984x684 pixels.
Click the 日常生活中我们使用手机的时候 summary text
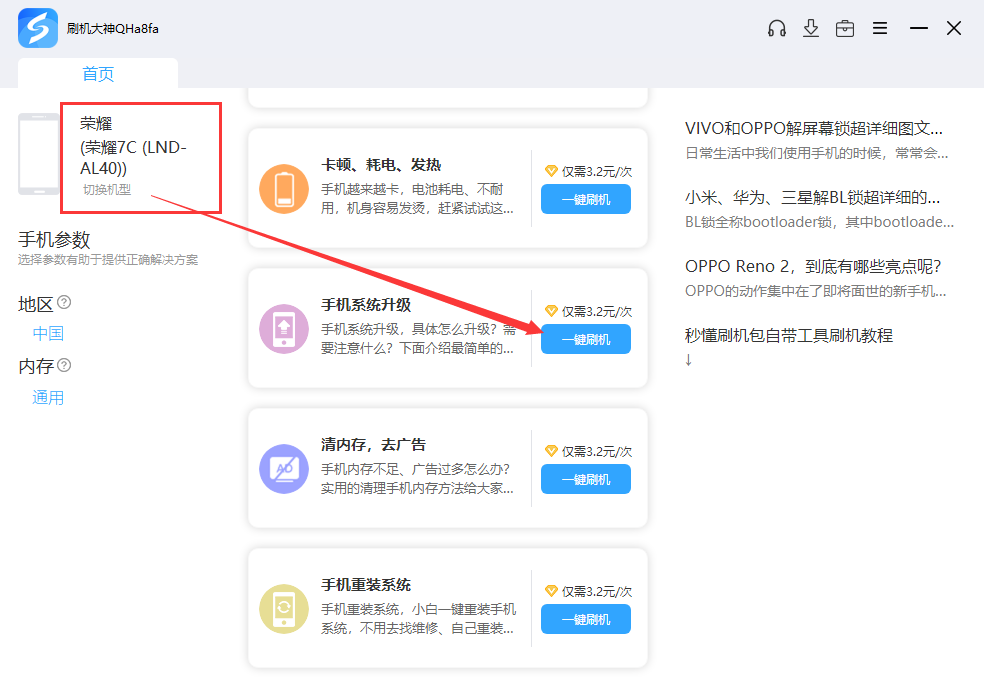pos(816,153)
